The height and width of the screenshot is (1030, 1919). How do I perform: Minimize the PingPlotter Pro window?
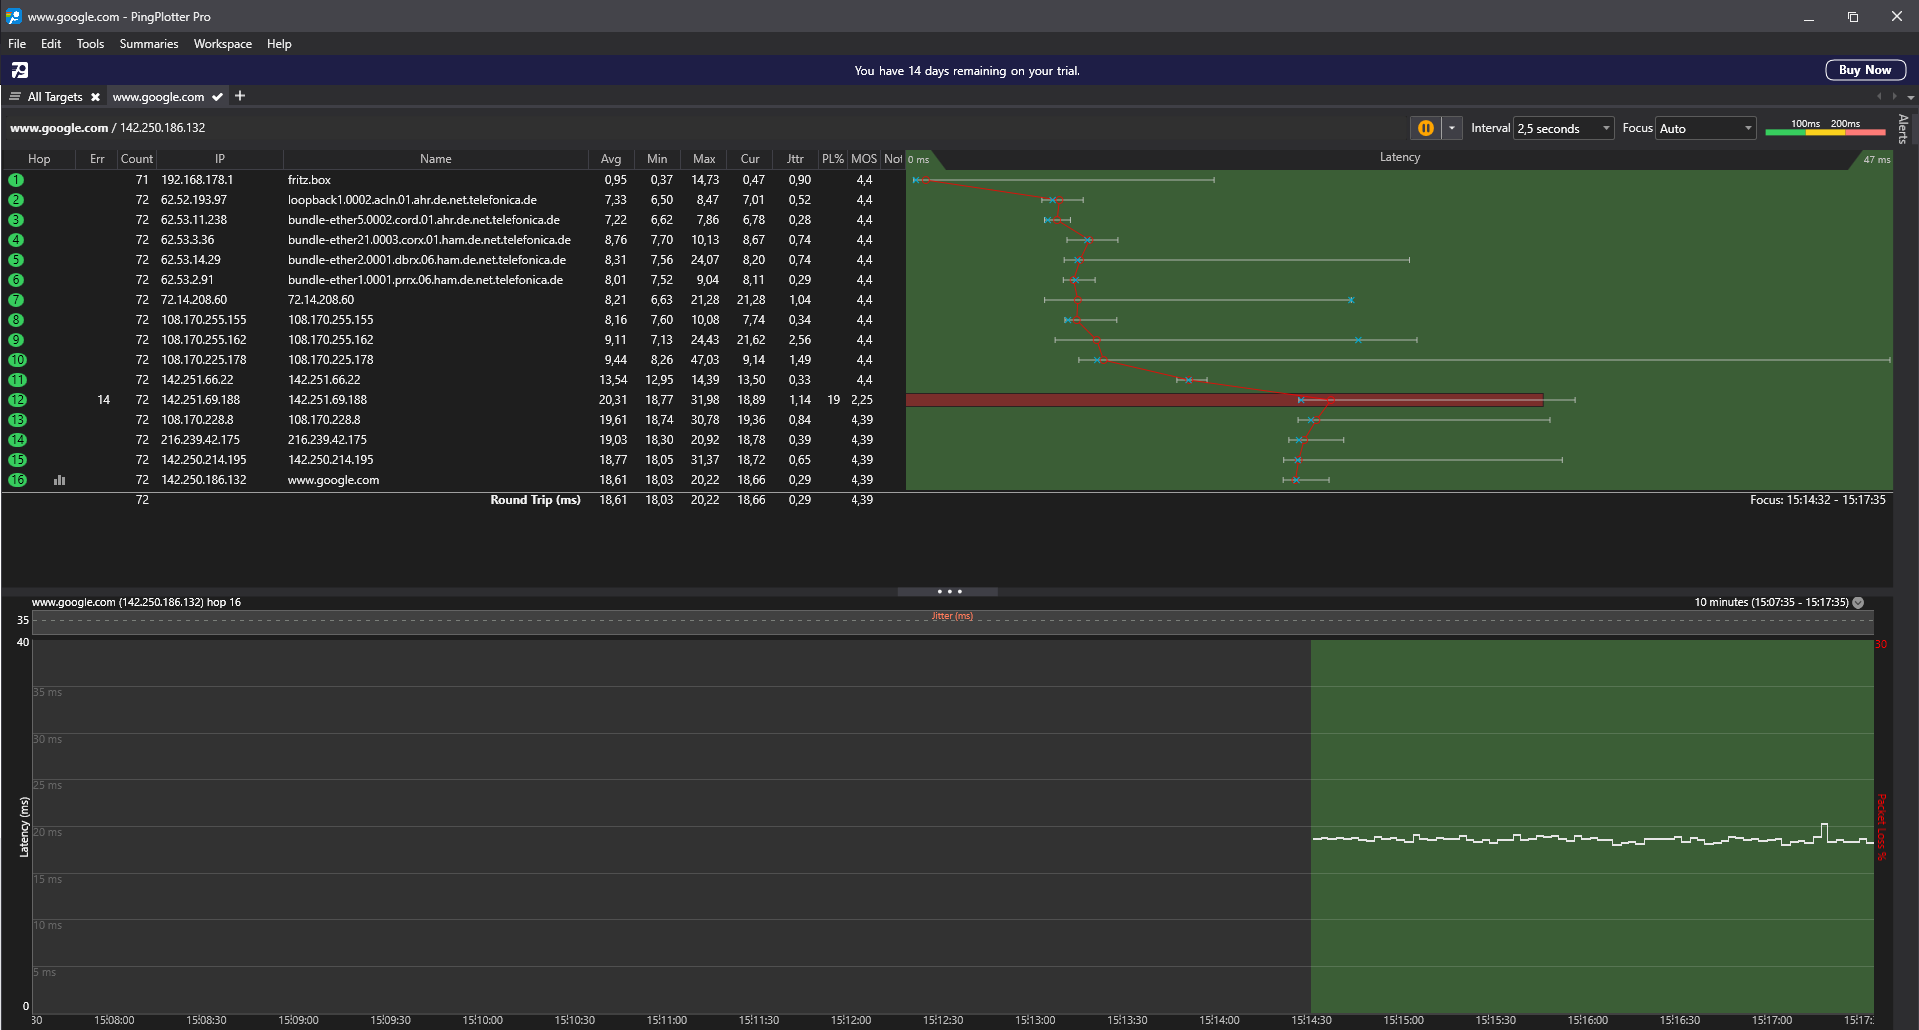click(x=1808, y=17)
